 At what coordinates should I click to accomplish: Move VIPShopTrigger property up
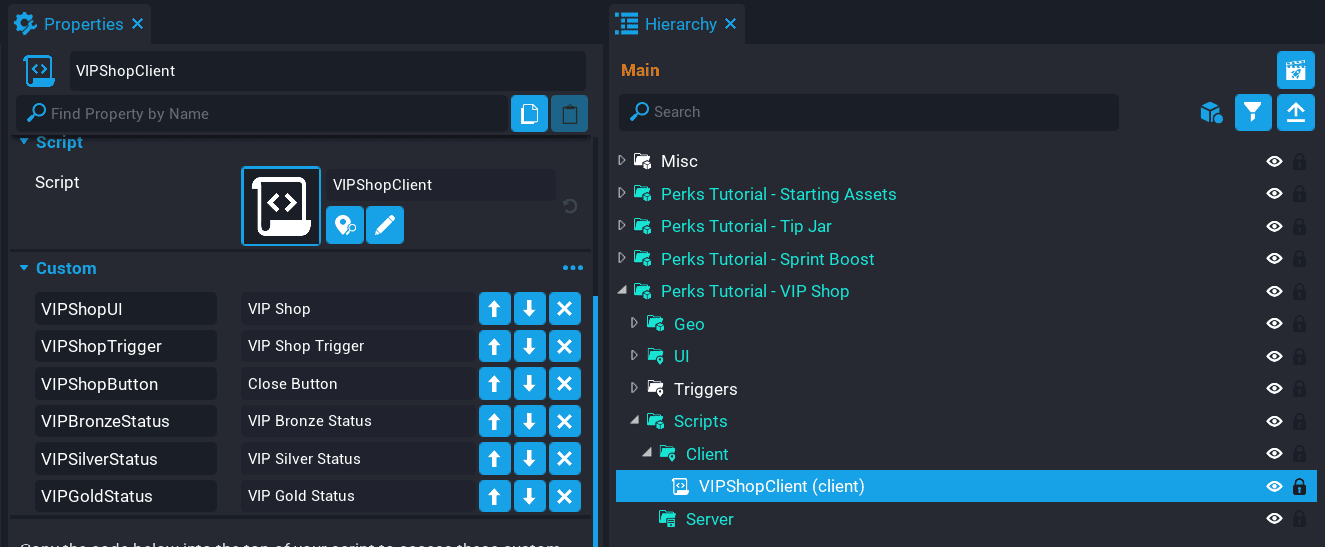click(494, 346)
